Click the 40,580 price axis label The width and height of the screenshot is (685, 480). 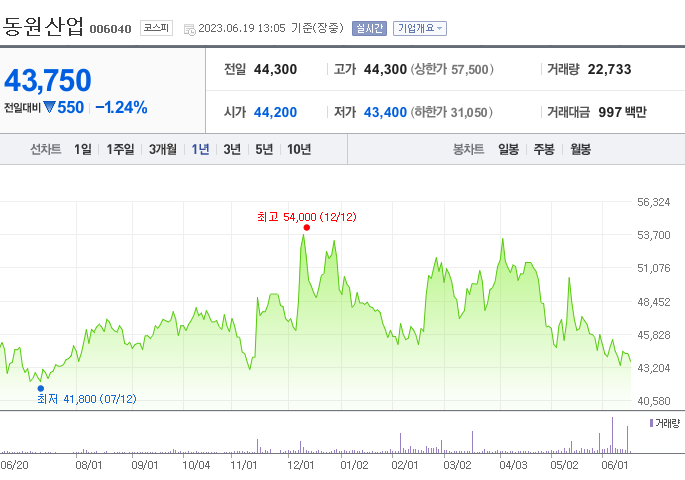pos(654,401)
